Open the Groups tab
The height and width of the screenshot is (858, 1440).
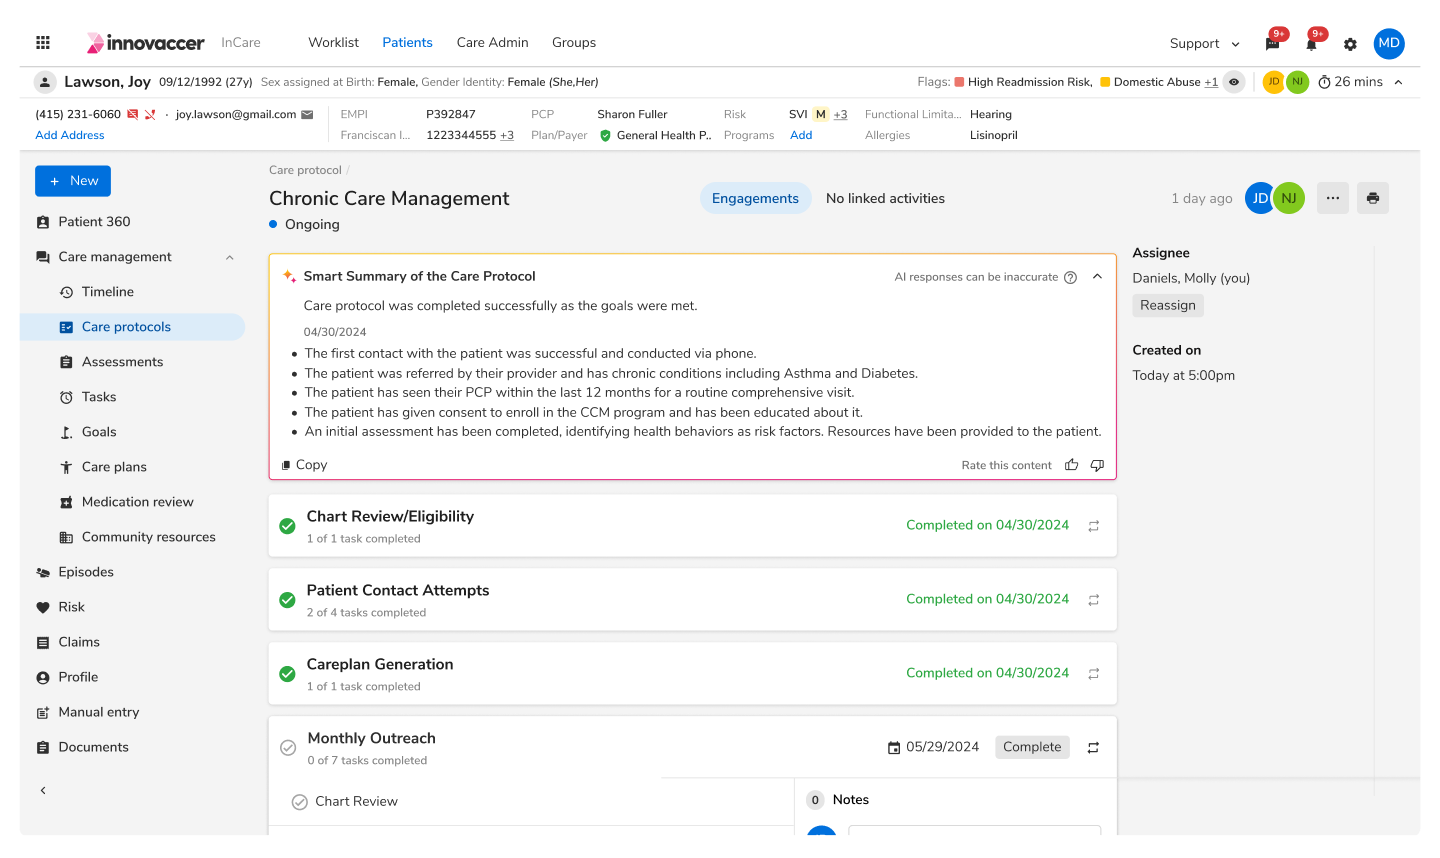point(574,43)
